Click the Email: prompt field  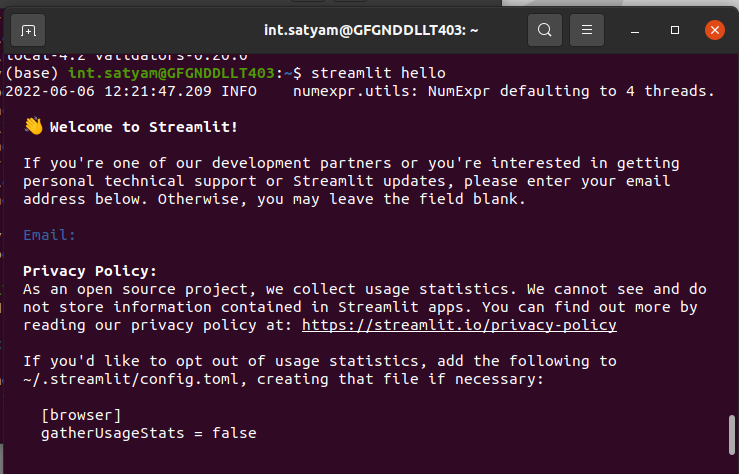click(x=50, y=235)
